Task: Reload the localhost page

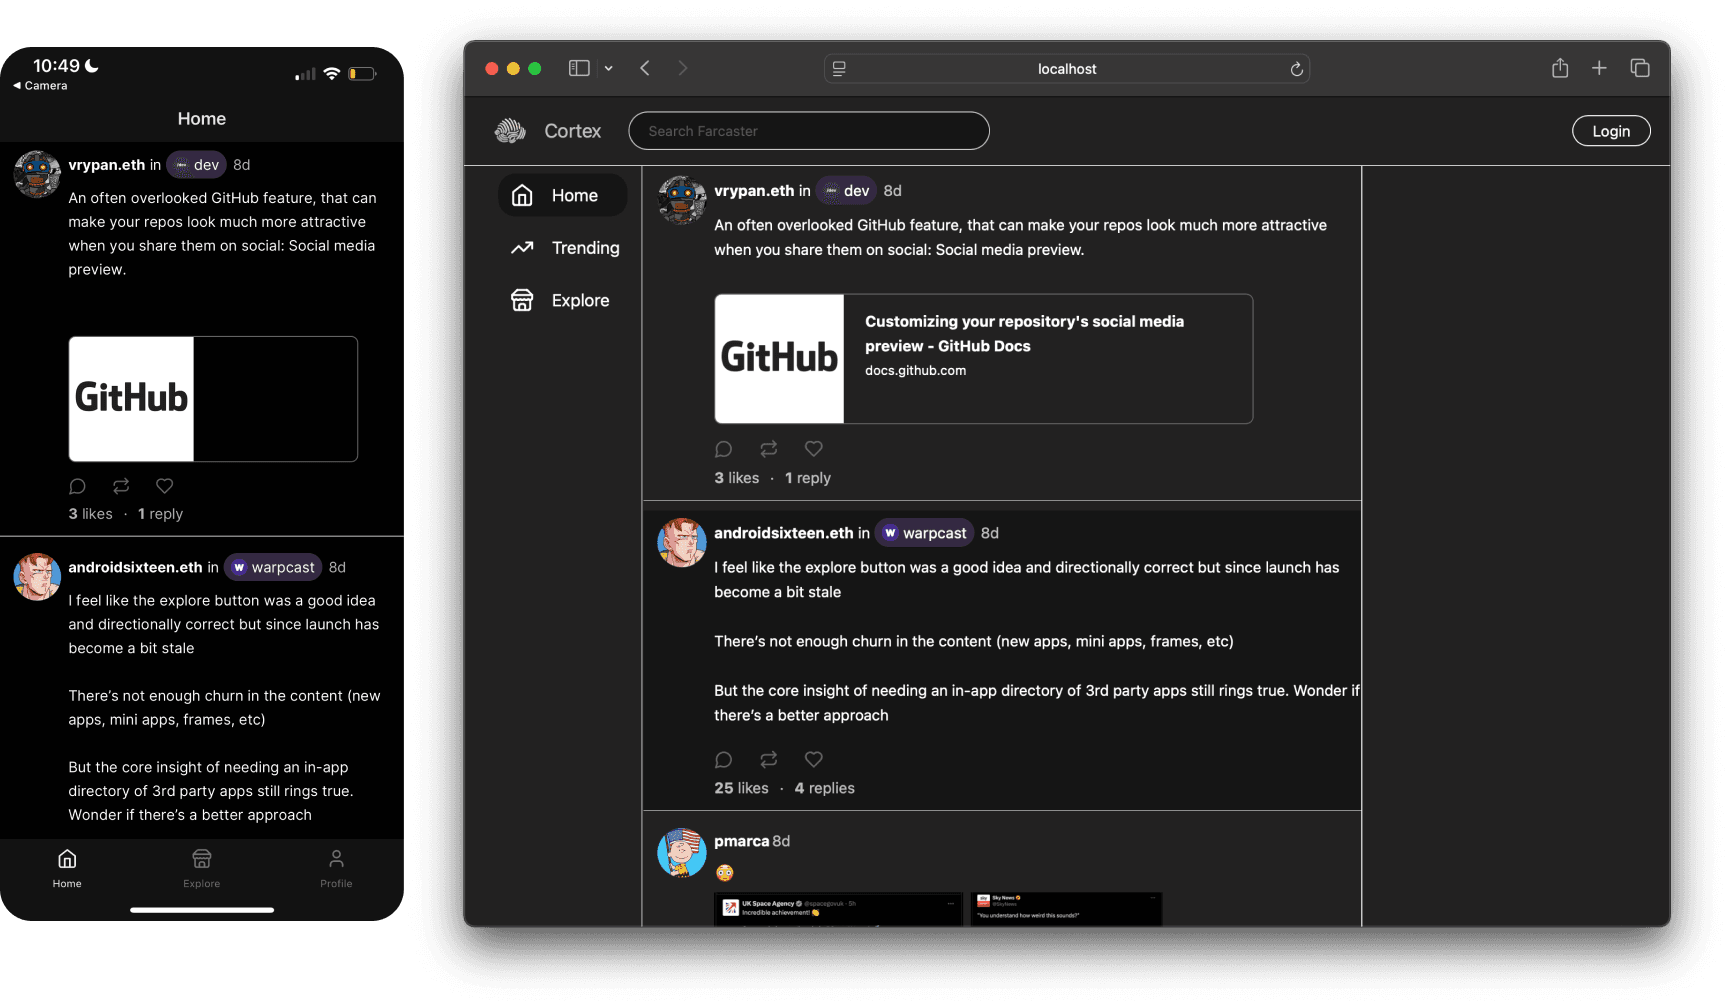Action: [x=1296, y=69]
